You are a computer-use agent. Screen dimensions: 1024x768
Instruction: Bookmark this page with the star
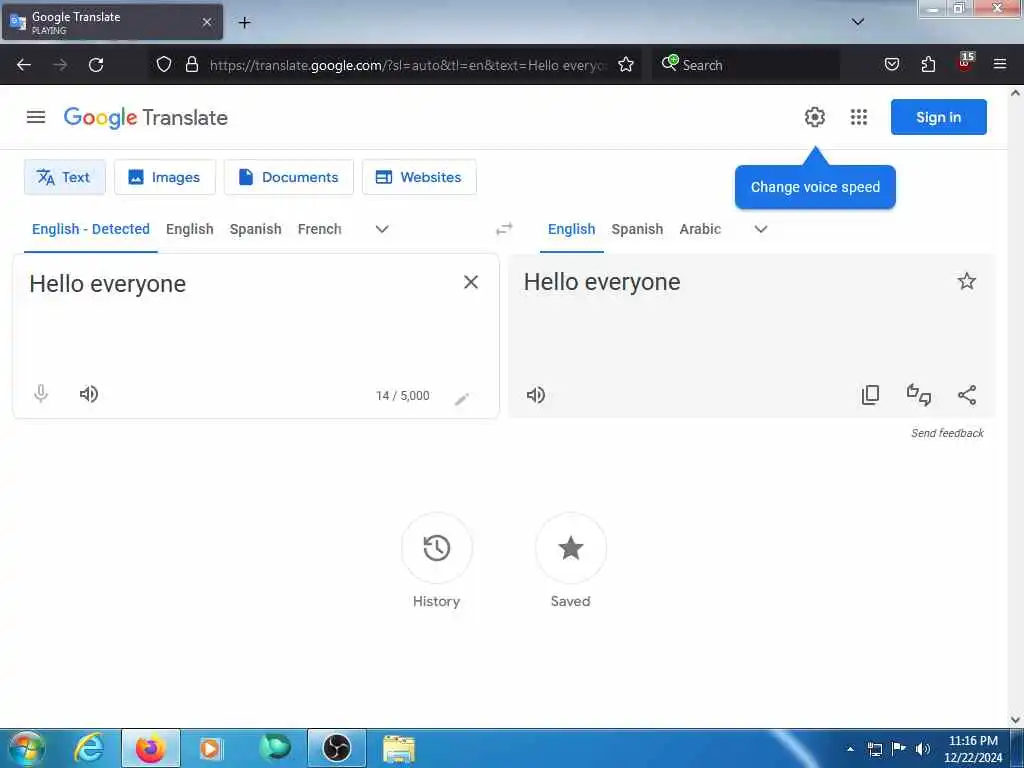tap(626, 64)
